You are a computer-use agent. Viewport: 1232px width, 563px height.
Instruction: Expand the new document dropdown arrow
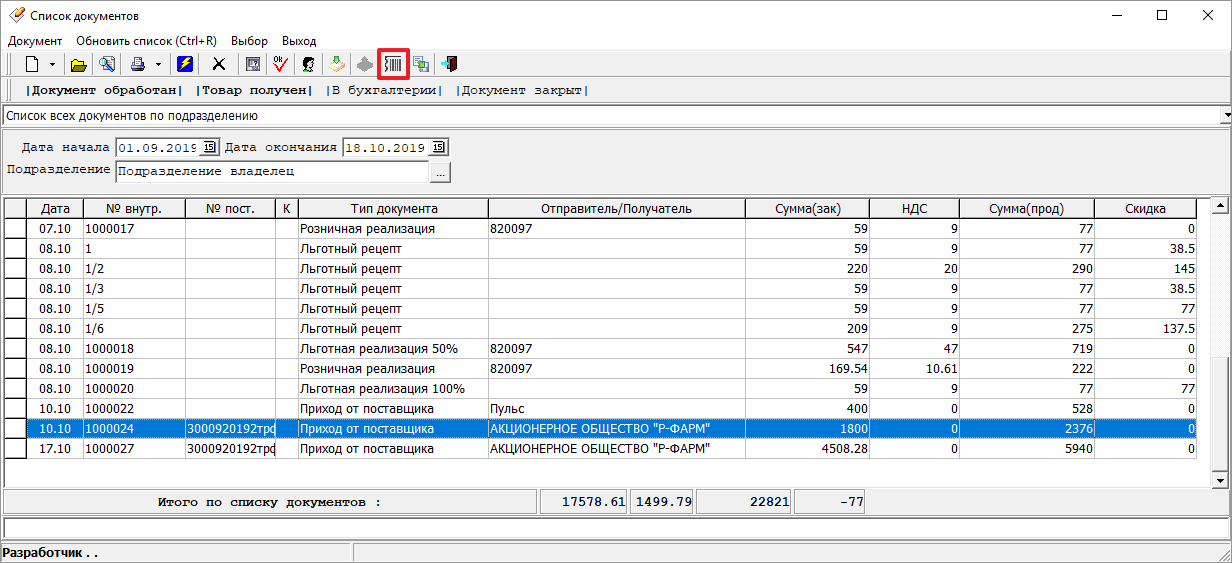pyautogui.click(x=52, y=64)
